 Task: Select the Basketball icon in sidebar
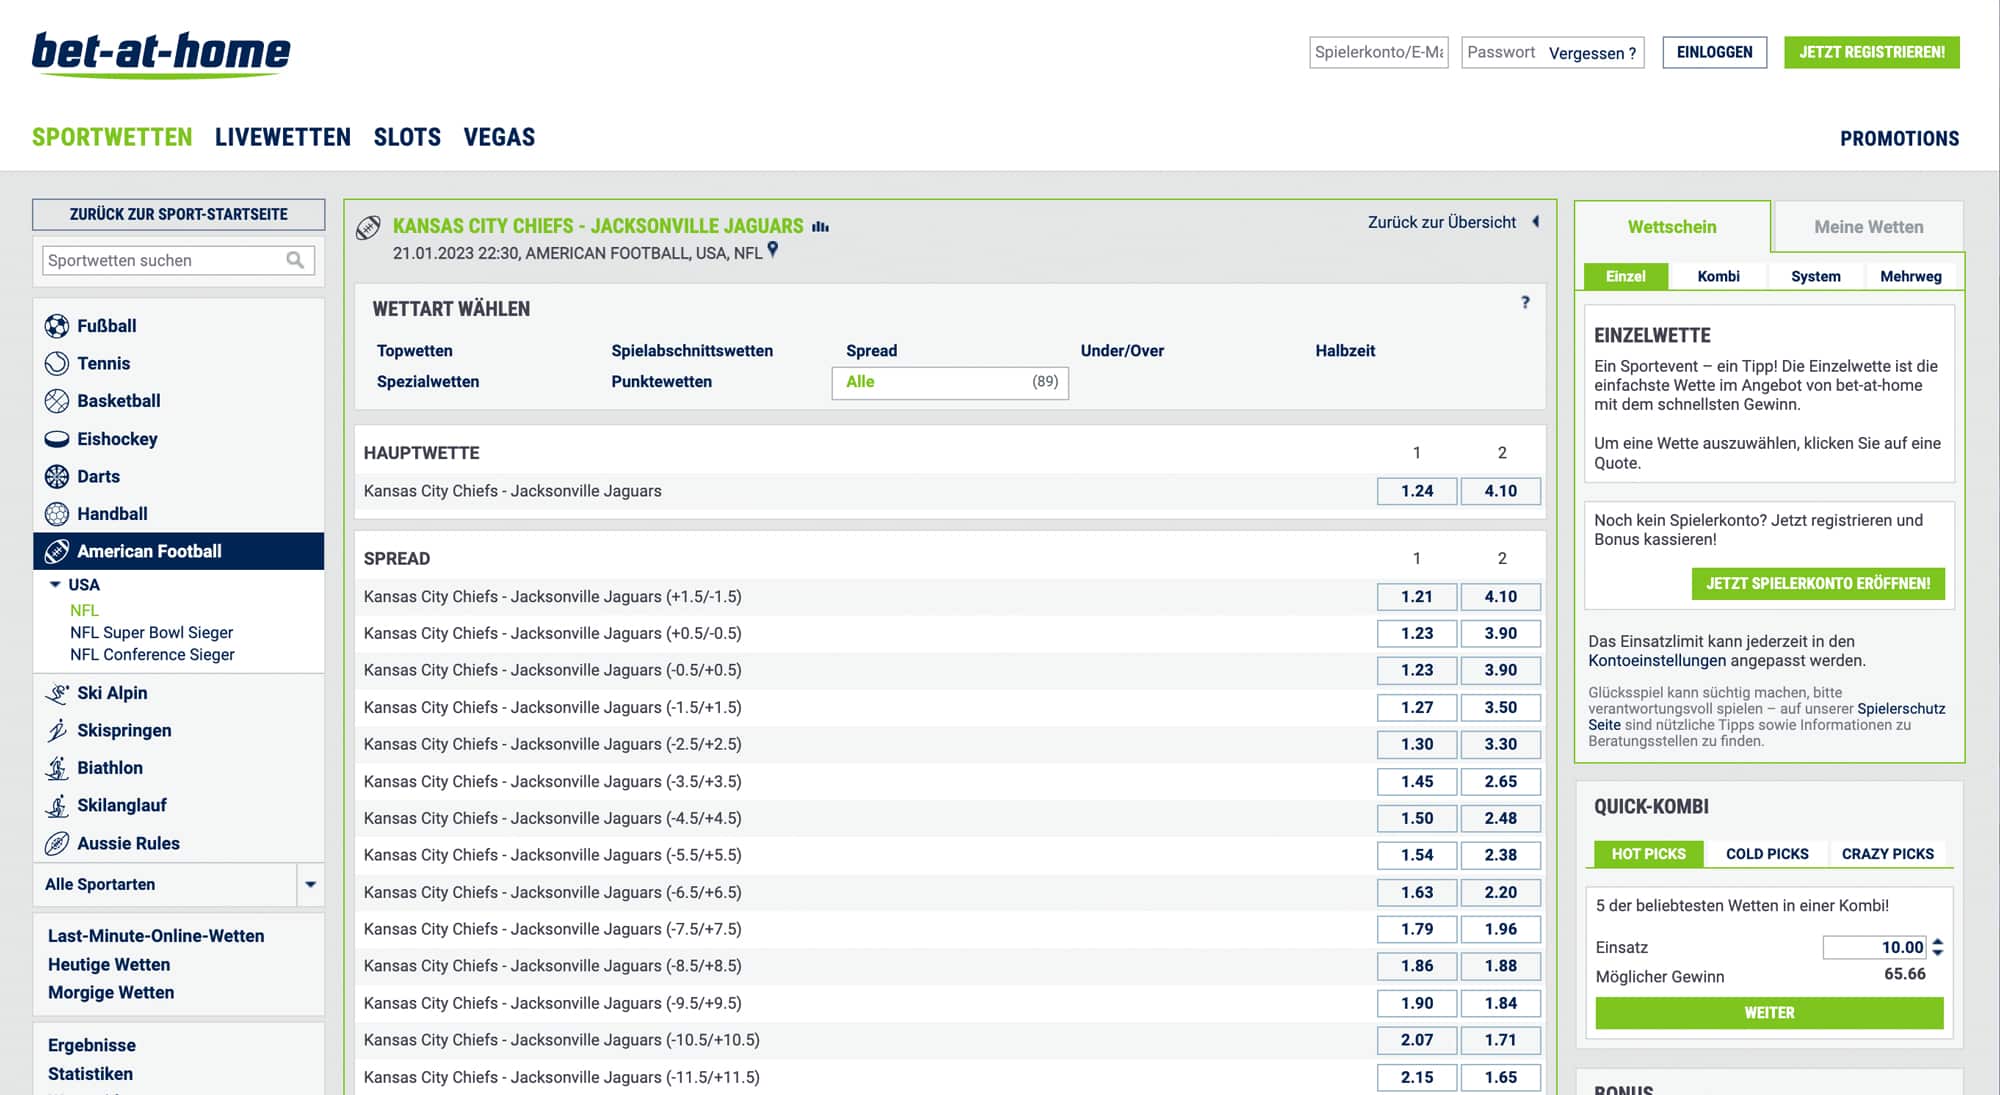click(57, 401)
